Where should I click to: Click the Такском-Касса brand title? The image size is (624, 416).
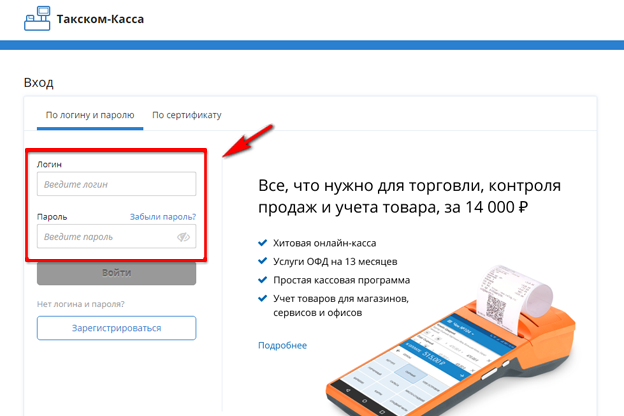pos(100,19)
